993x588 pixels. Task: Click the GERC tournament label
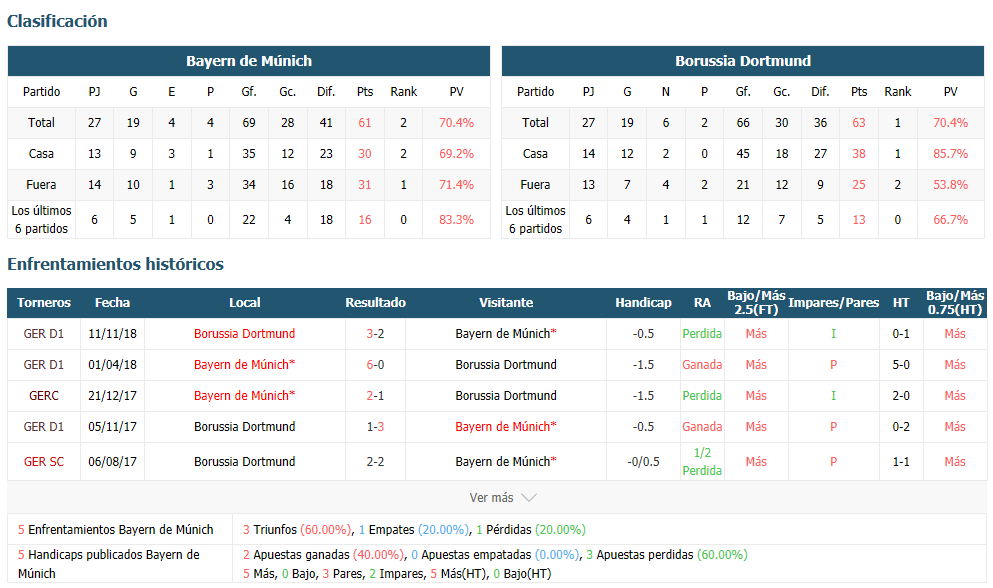tap(44, 396)
